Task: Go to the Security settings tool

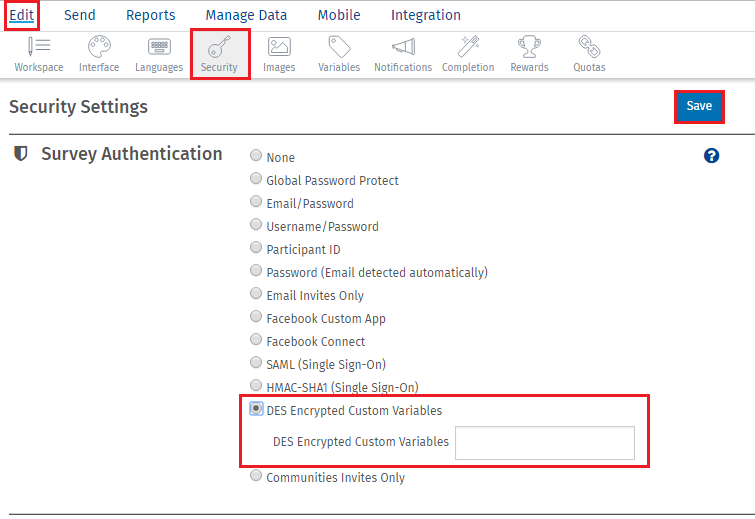Action: tap(219, 54)
